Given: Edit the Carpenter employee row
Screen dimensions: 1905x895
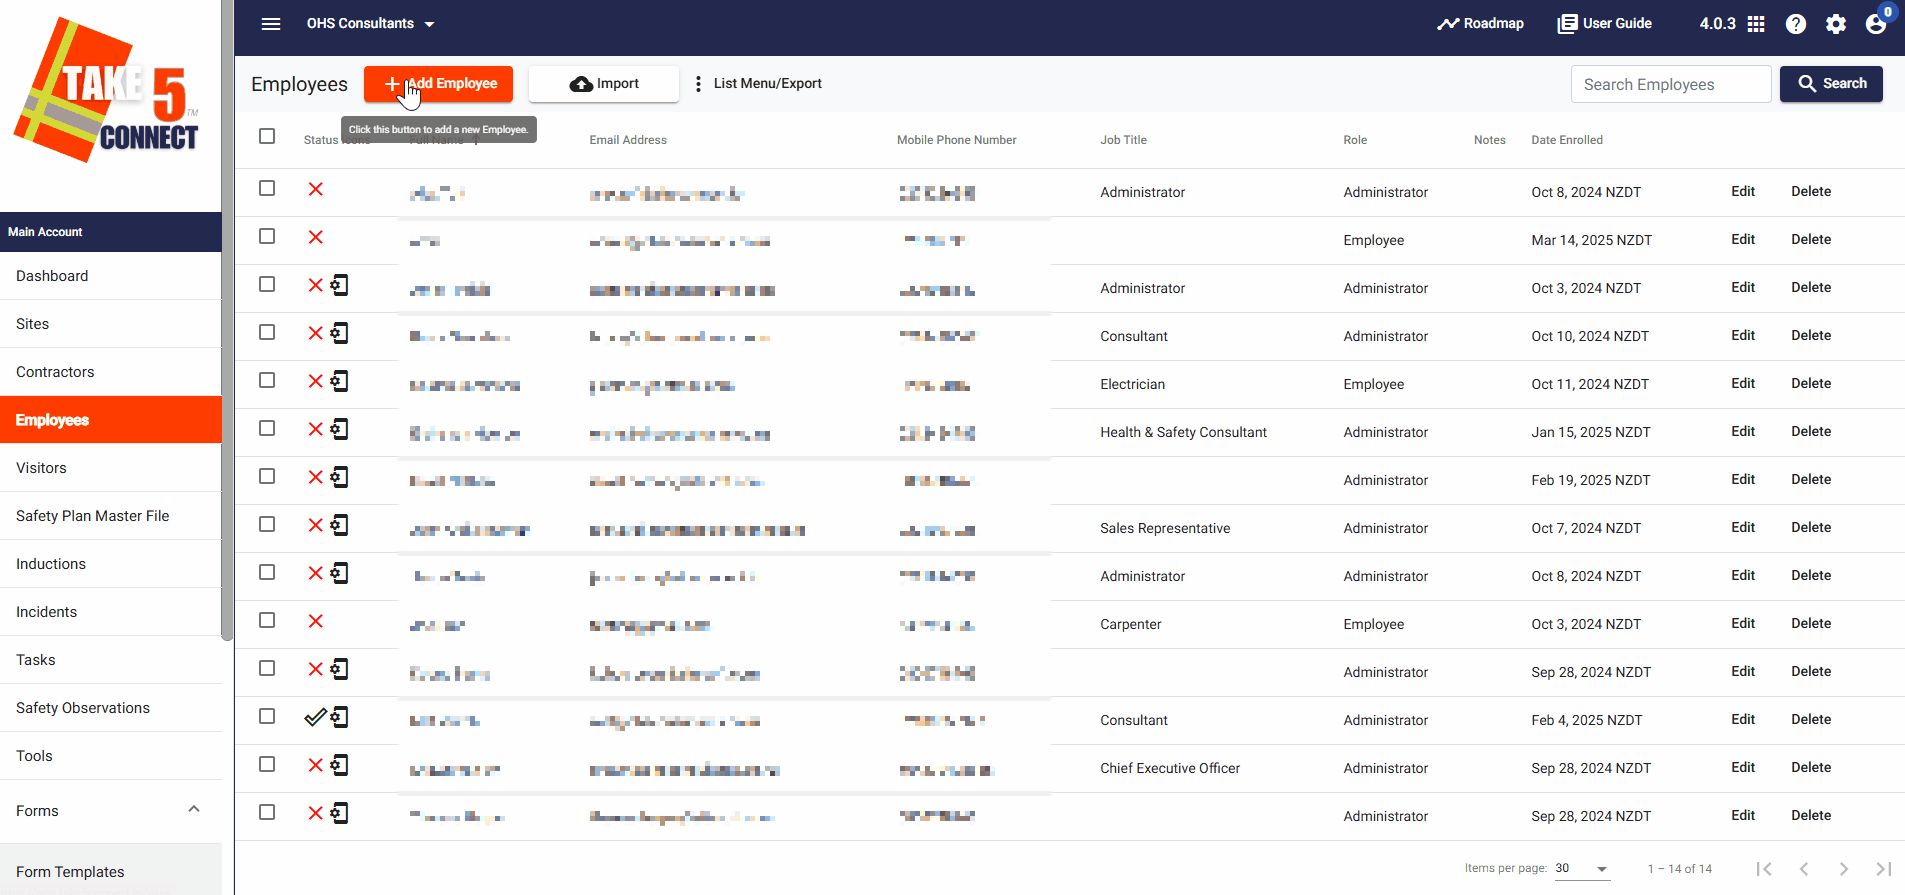Looking at the screenshot, I should coord(1743,623).
